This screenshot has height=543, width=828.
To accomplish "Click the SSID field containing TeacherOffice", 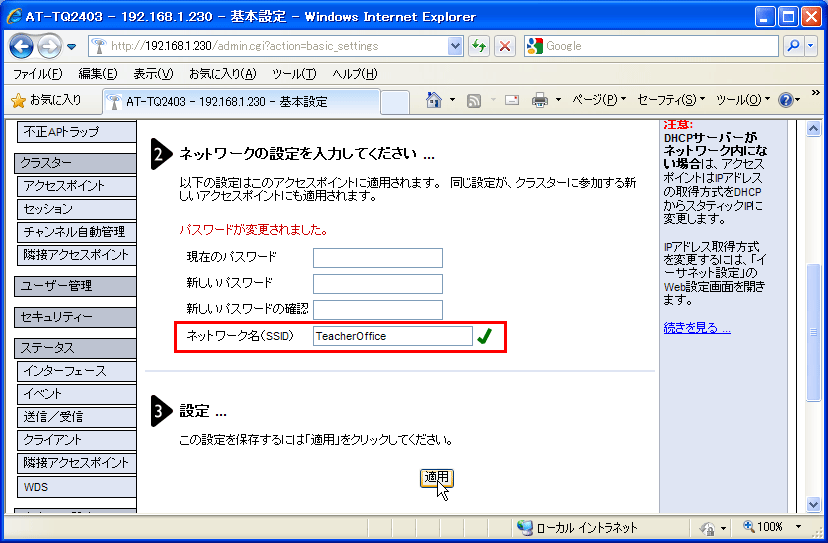I will coord(392,336).
